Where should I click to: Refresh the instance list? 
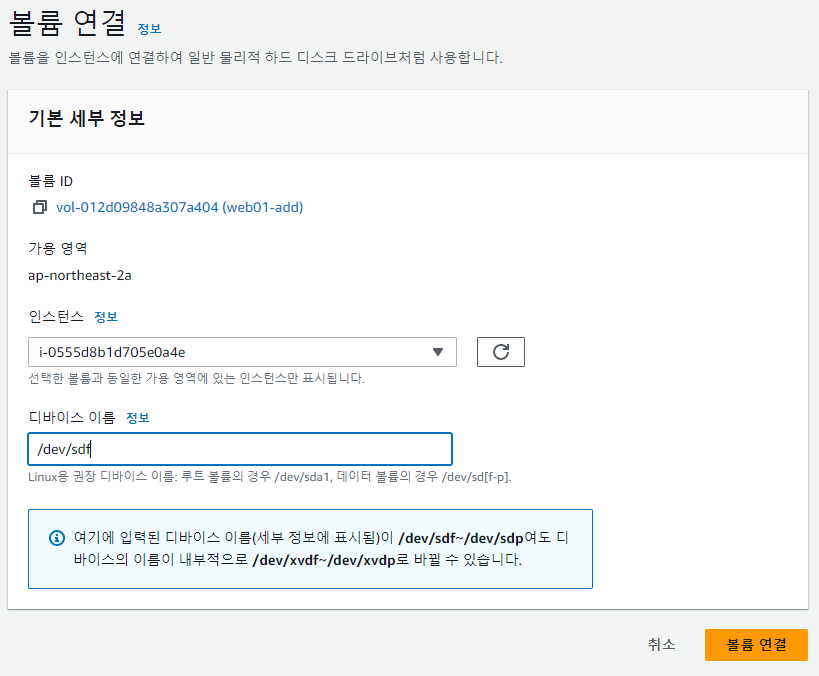pyautogui.click(x=500, y=352)
